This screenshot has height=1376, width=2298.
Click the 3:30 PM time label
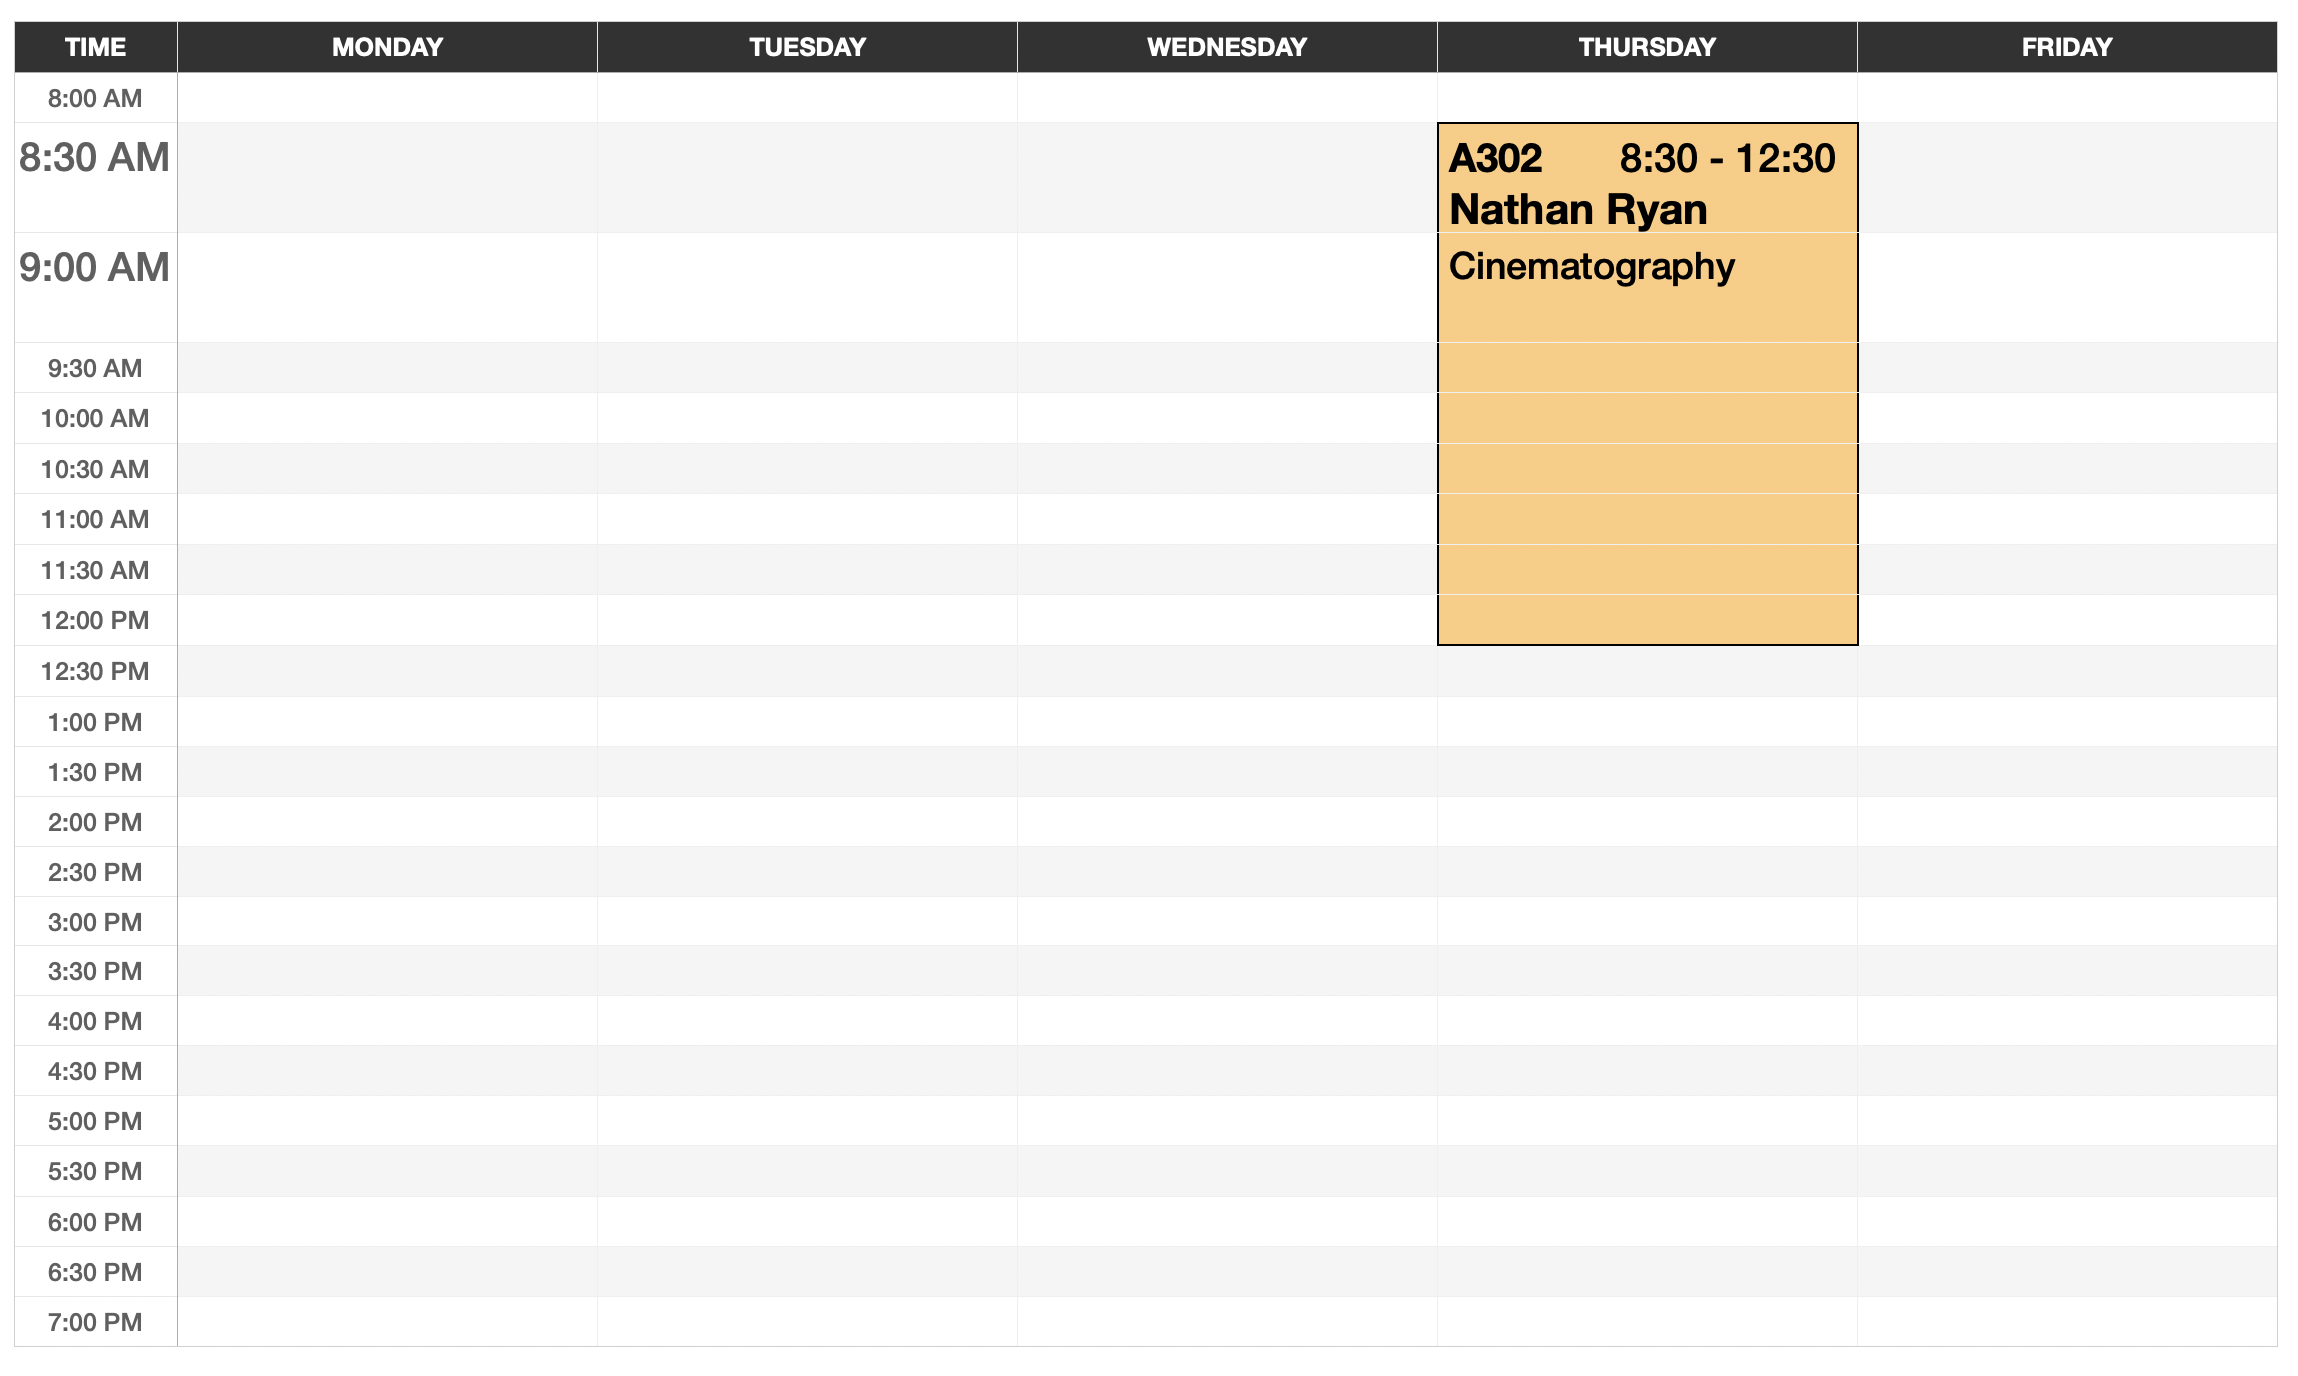point(95,971)
